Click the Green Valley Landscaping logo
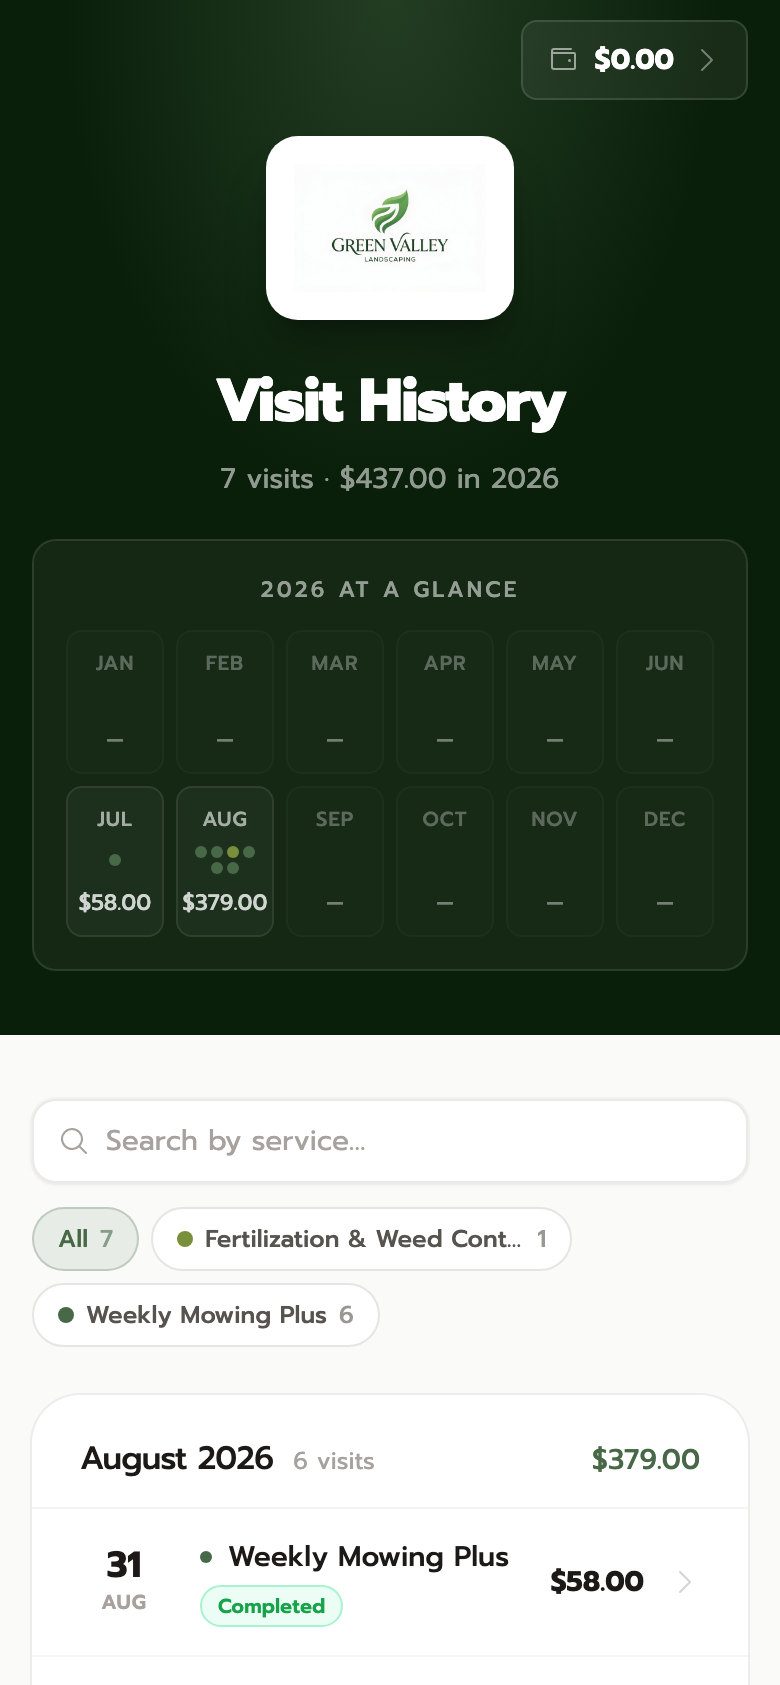Screen dimensions: 780x1685 point(390,228)
